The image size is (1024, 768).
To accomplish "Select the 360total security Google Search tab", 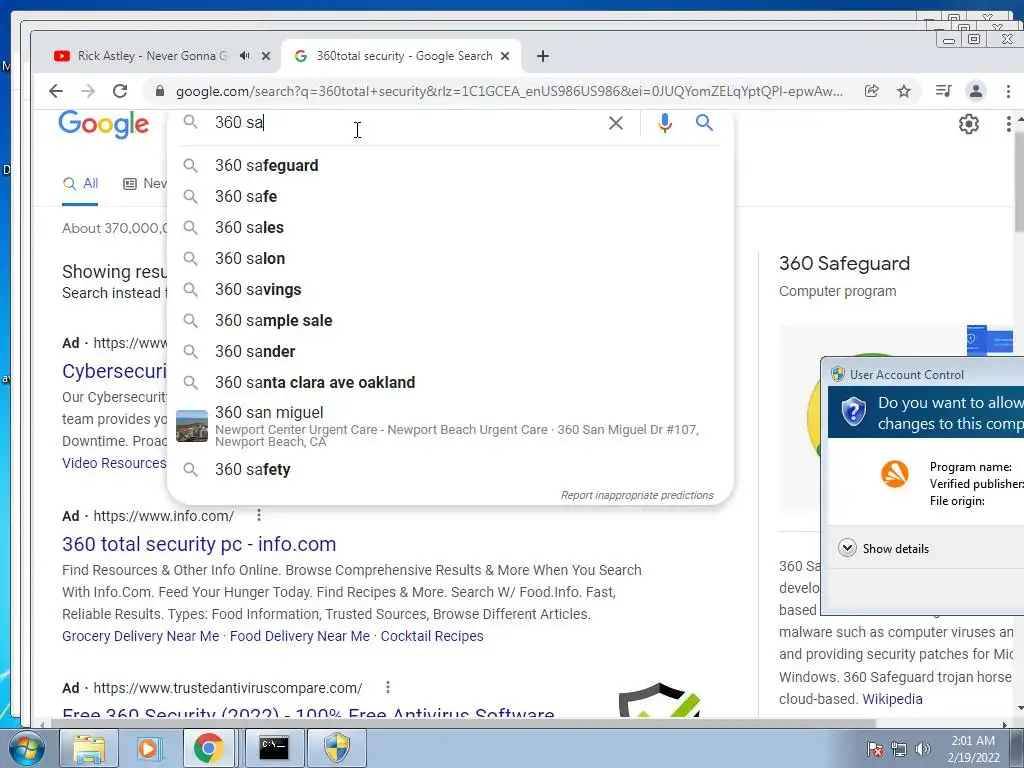I will click(401, 56).
